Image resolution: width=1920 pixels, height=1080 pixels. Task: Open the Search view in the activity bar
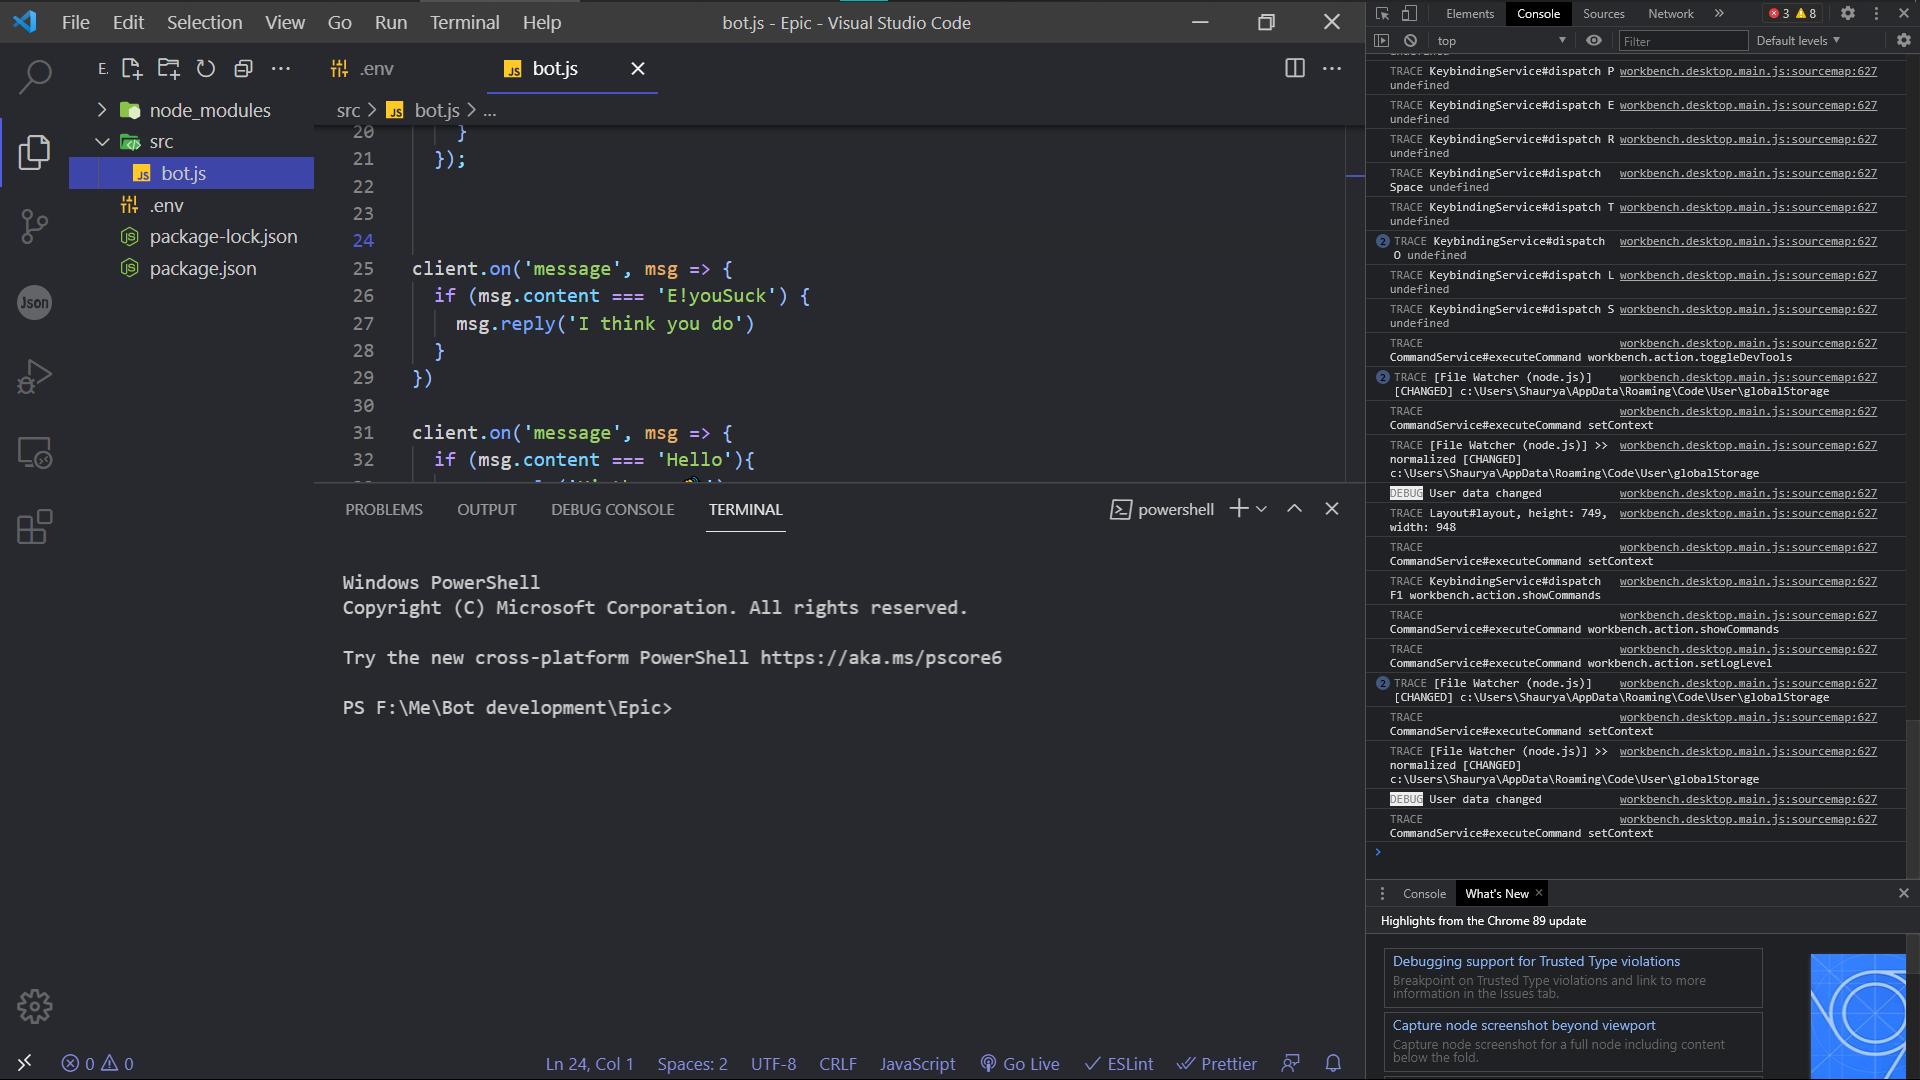point(35,76)
